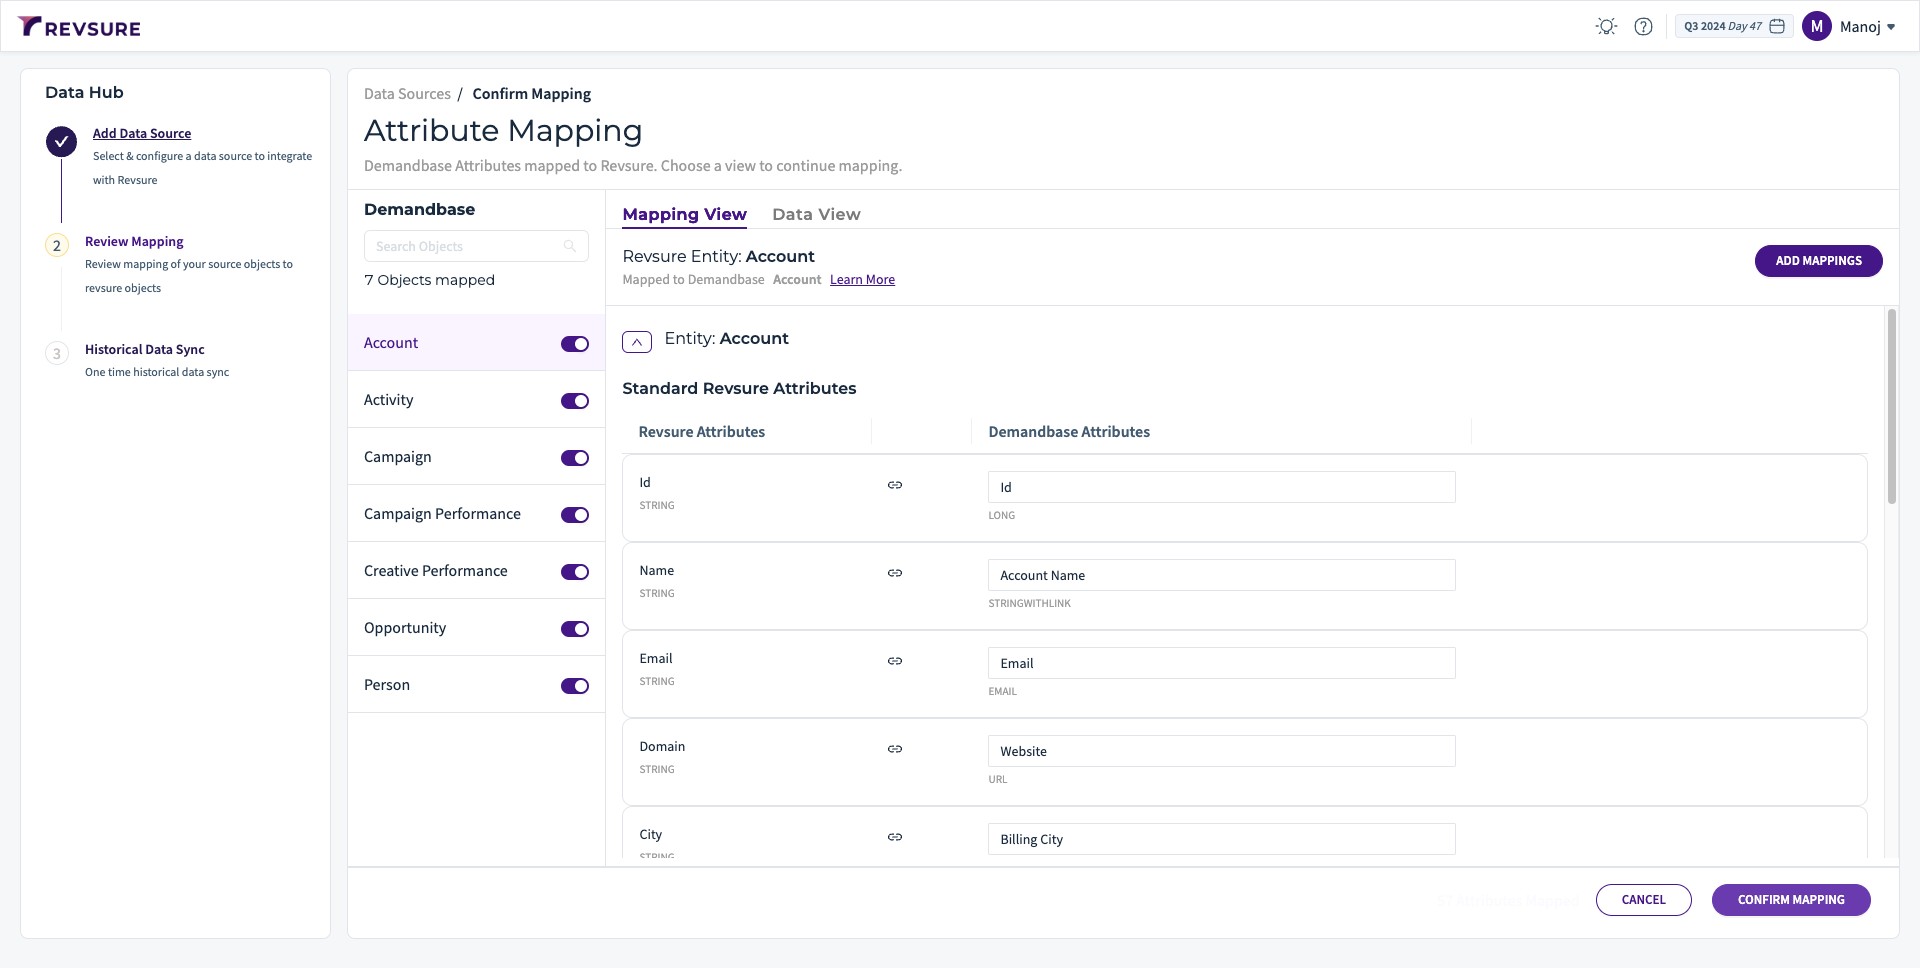Click the link icon for Id mapping
Image resolution: width=1920 pixels, height=968 pixels.
click(x=895, y=485)
